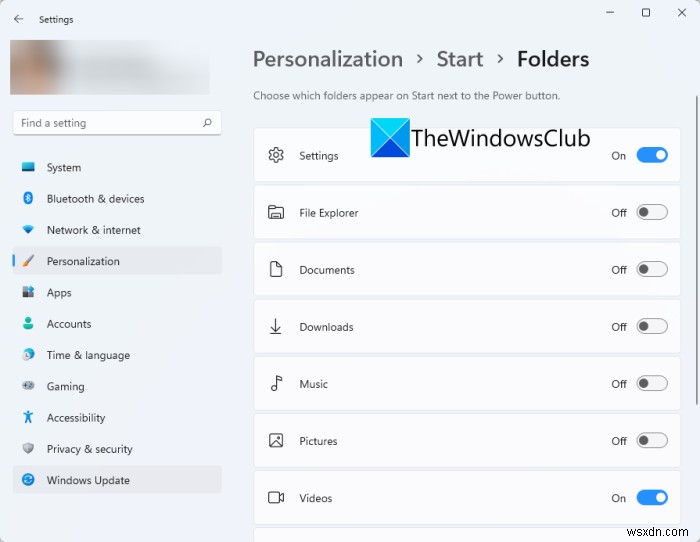Click the Downloads arrow icon
Viewport: 700px width, 542px height.
(276, 326)
